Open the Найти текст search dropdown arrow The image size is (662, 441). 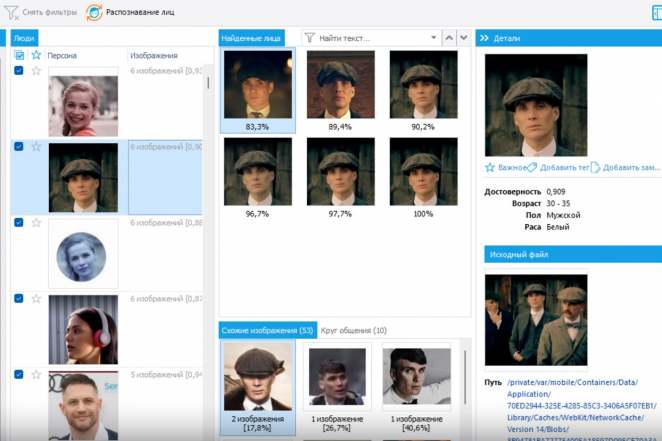pyautogui.click(x=433, y=38)
